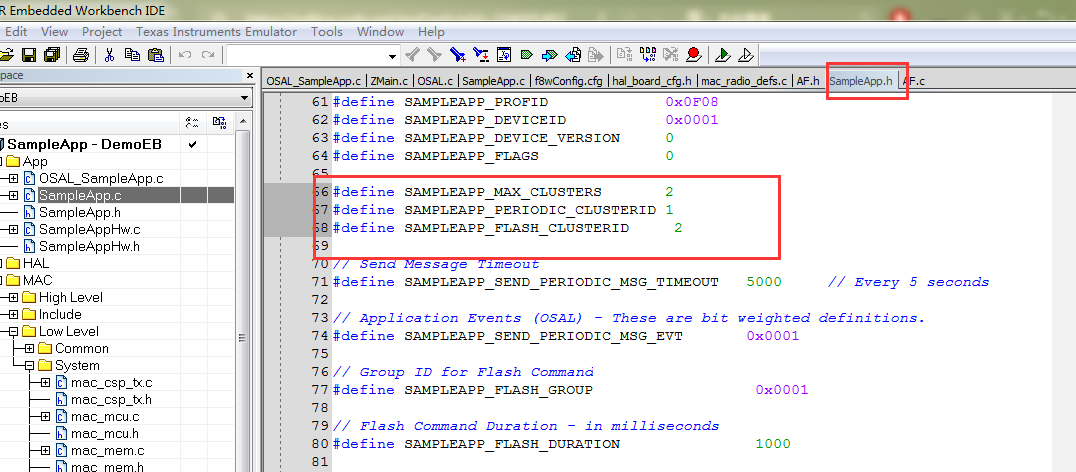Viewport: 1076px width, 472px height.
Task: Switch to the ZMain.c tab
Action: (389, 81)
